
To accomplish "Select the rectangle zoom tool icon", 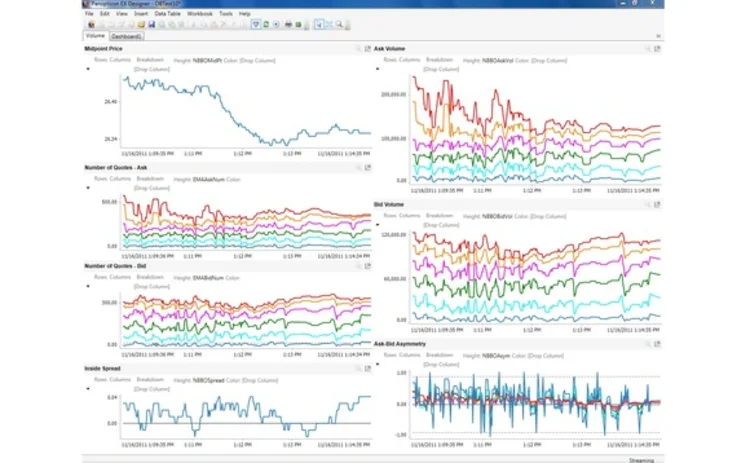I will click(329, 24).
